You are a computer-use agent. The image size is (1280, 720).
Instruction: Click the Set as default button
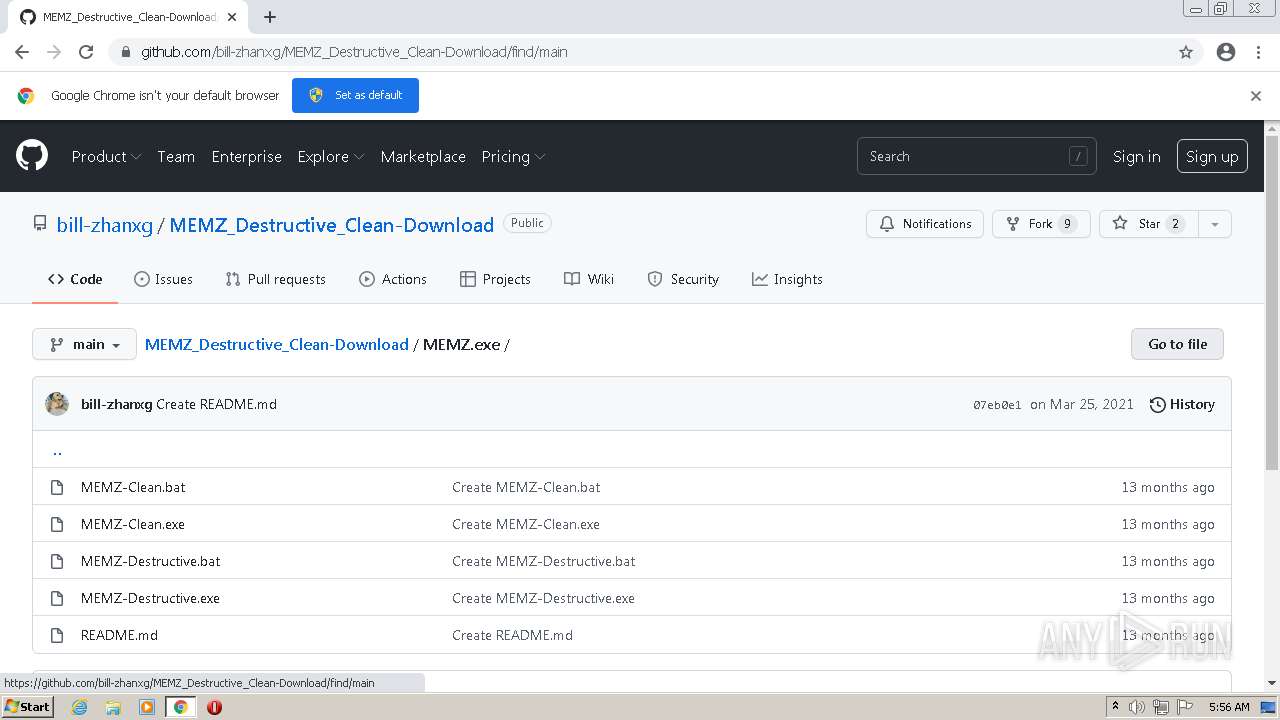pyautogui.click(x=355, y=95)
